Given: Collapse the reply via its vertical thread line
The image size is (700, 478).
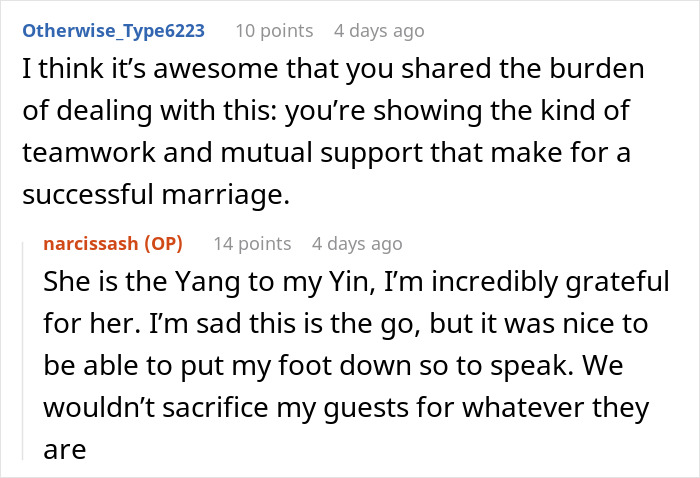Looking at the screenshot, I should (x=26, y=350).
